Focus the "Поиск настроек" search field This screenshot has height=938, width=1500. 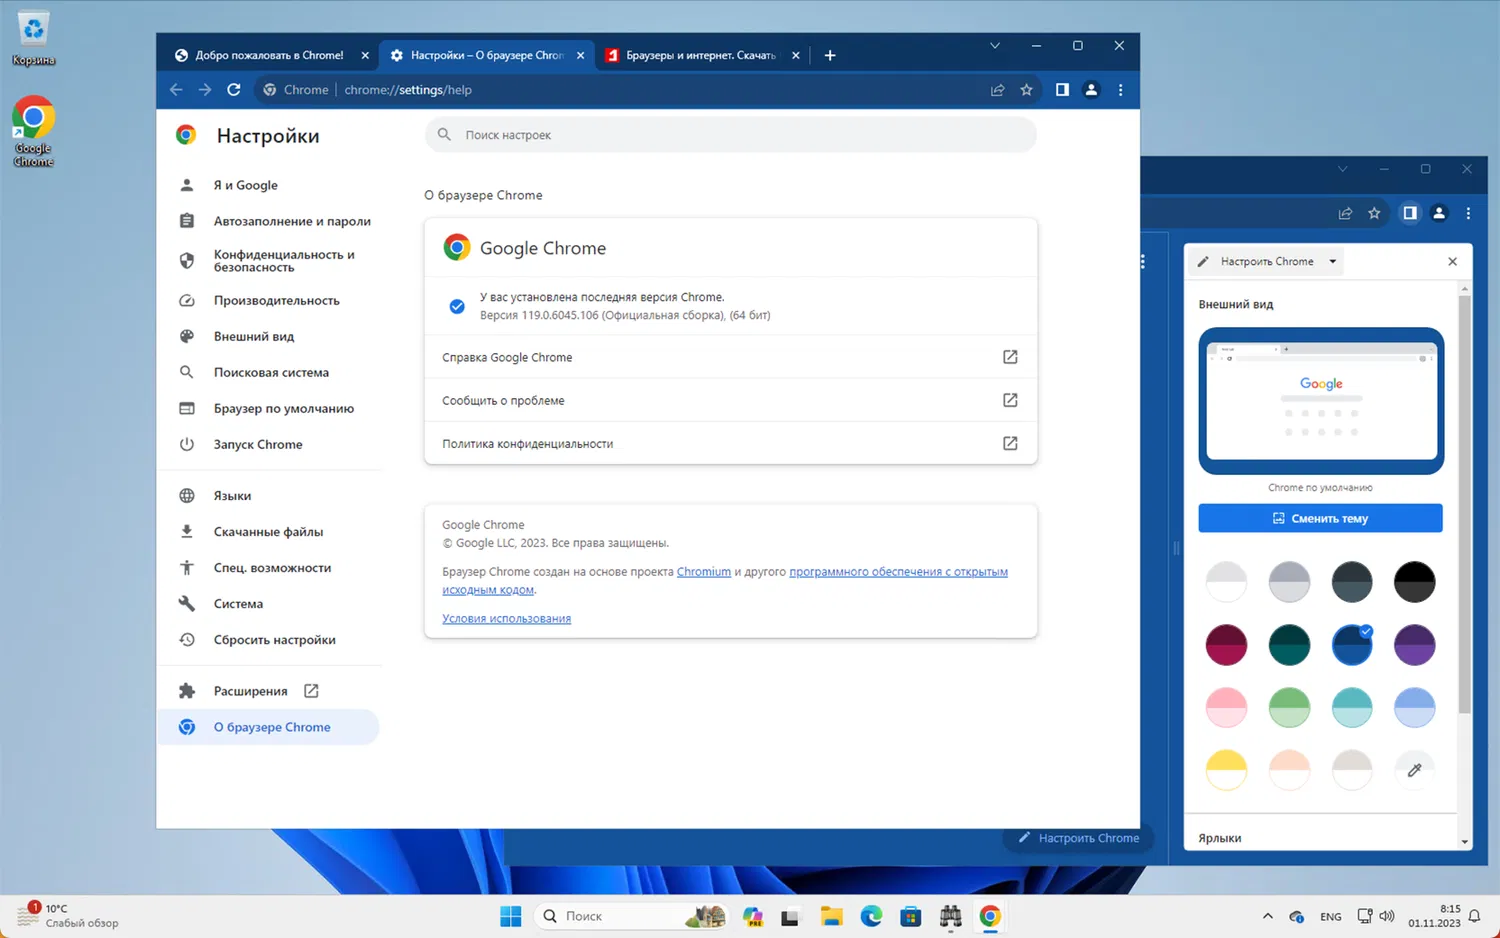(731, 135)
